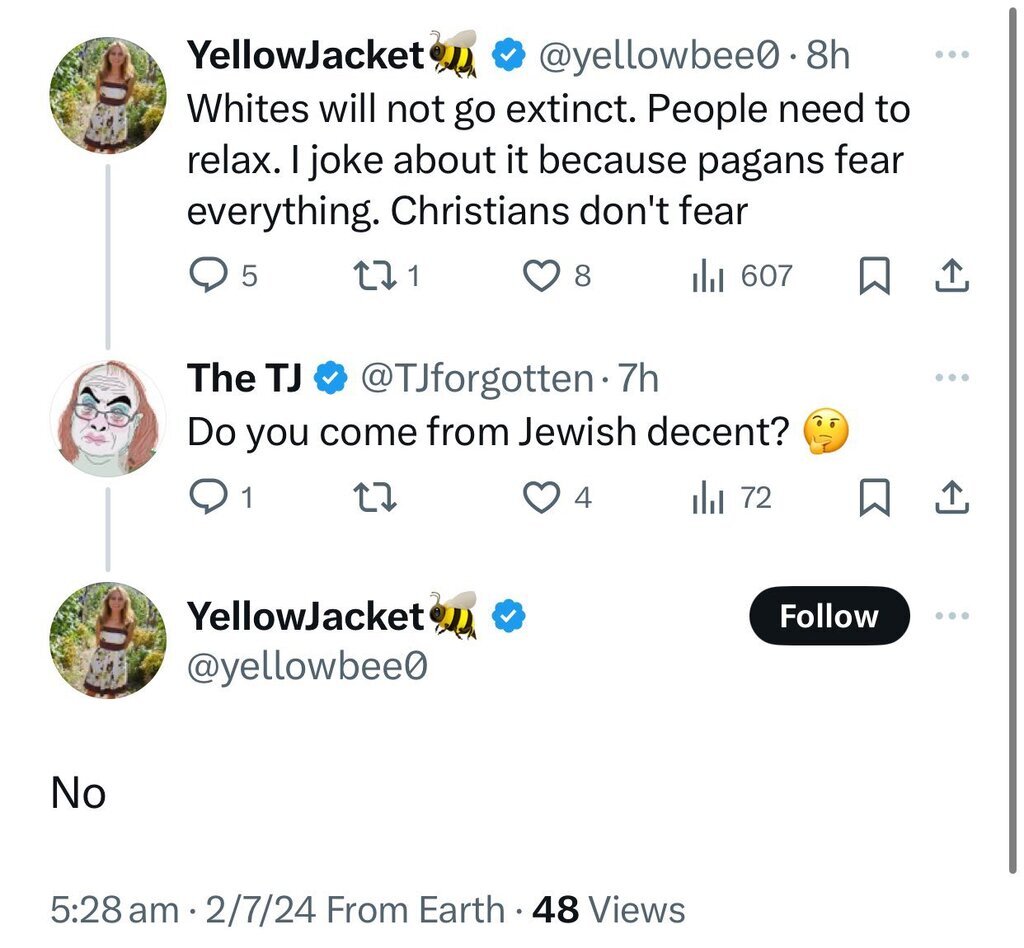Follow the YellowJacket account
Image resolution: width=1024 pixels, height=948 pixels.
(829, 616)
